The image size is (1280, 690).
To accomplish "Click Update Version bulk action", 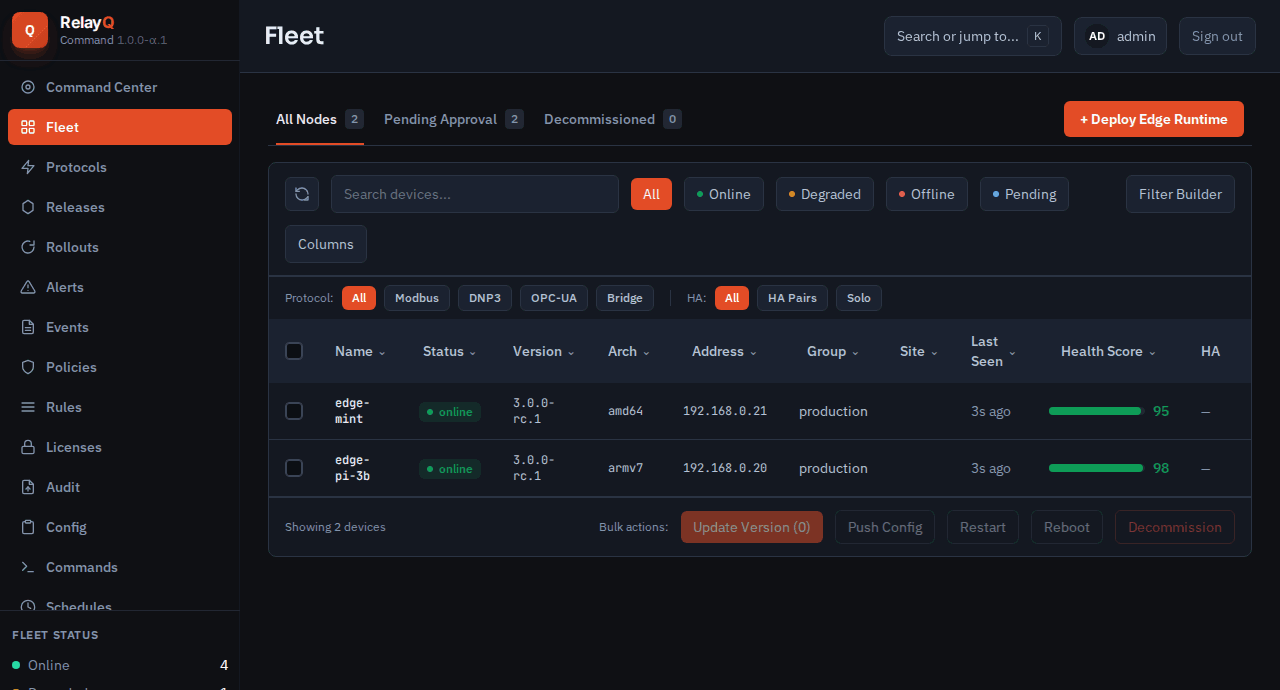I will click(x=752, y=527).
